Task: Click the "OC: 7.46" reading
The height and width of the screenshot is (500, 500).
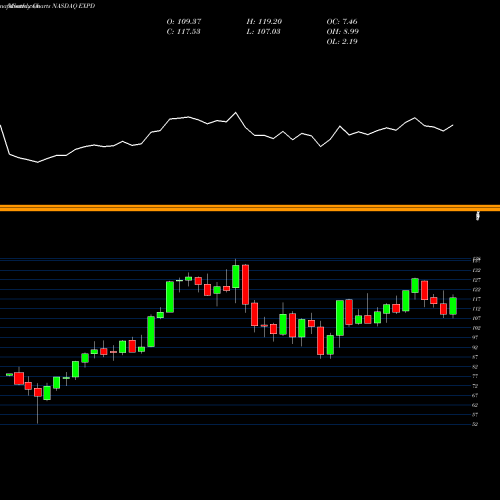Action: pos(342,22)
